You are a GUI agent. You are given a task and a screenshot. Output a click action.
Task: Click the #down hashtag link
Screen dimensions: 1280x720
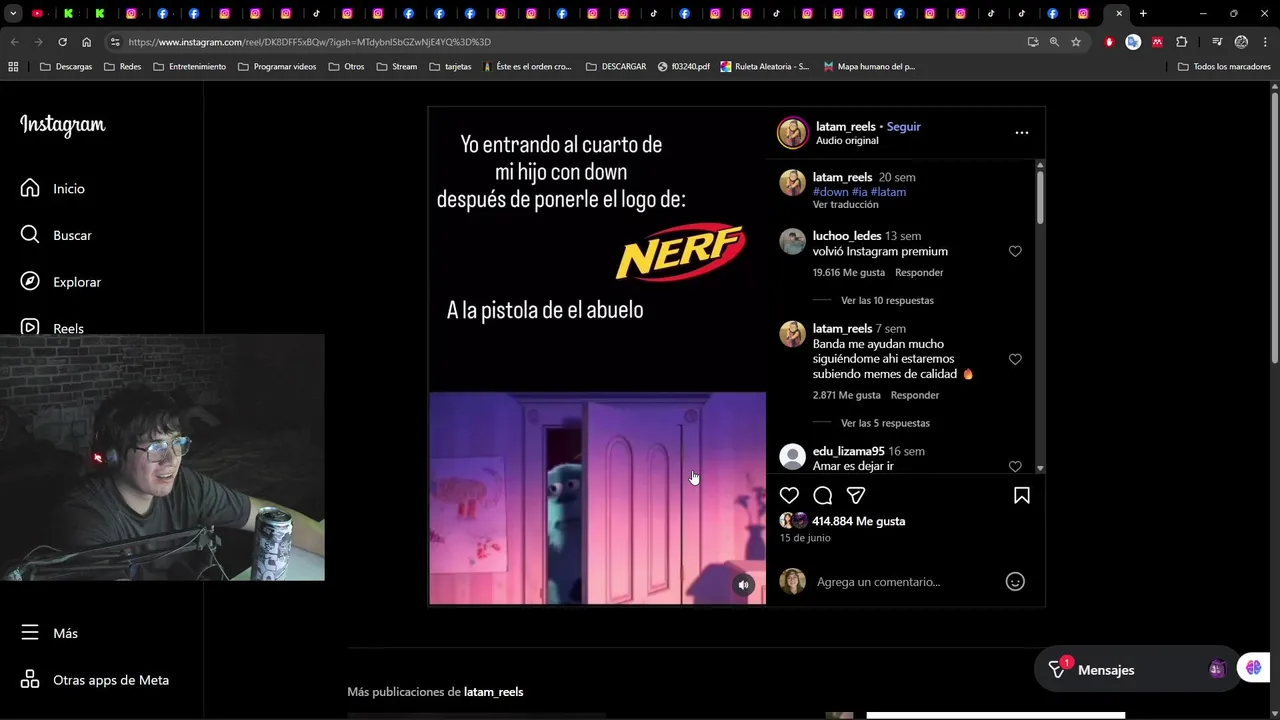click(x=830, y=192)
